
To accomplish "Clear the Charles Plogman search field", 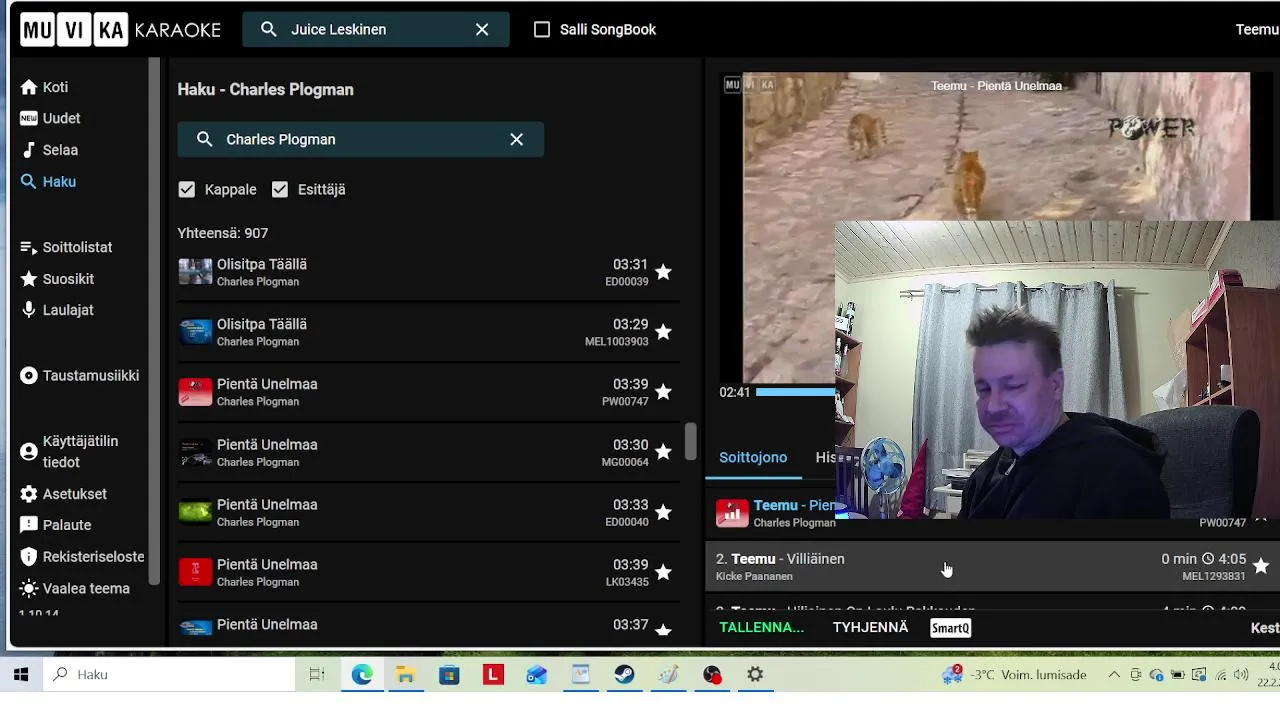I will pyautogui.click(x=516, y=140).
